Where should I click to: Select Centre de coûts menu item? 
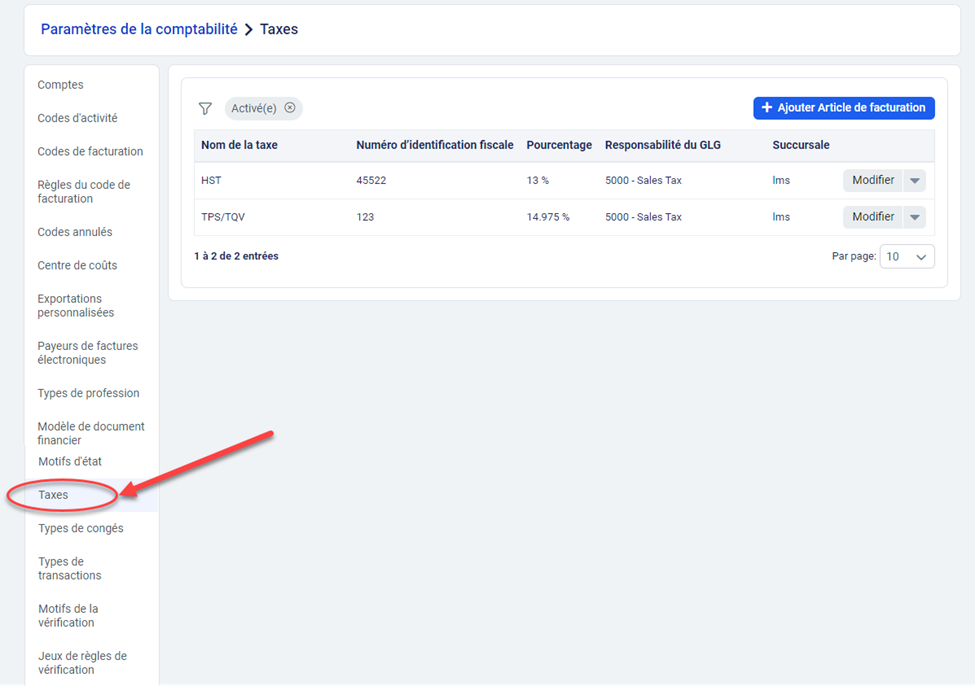[77, 266]
